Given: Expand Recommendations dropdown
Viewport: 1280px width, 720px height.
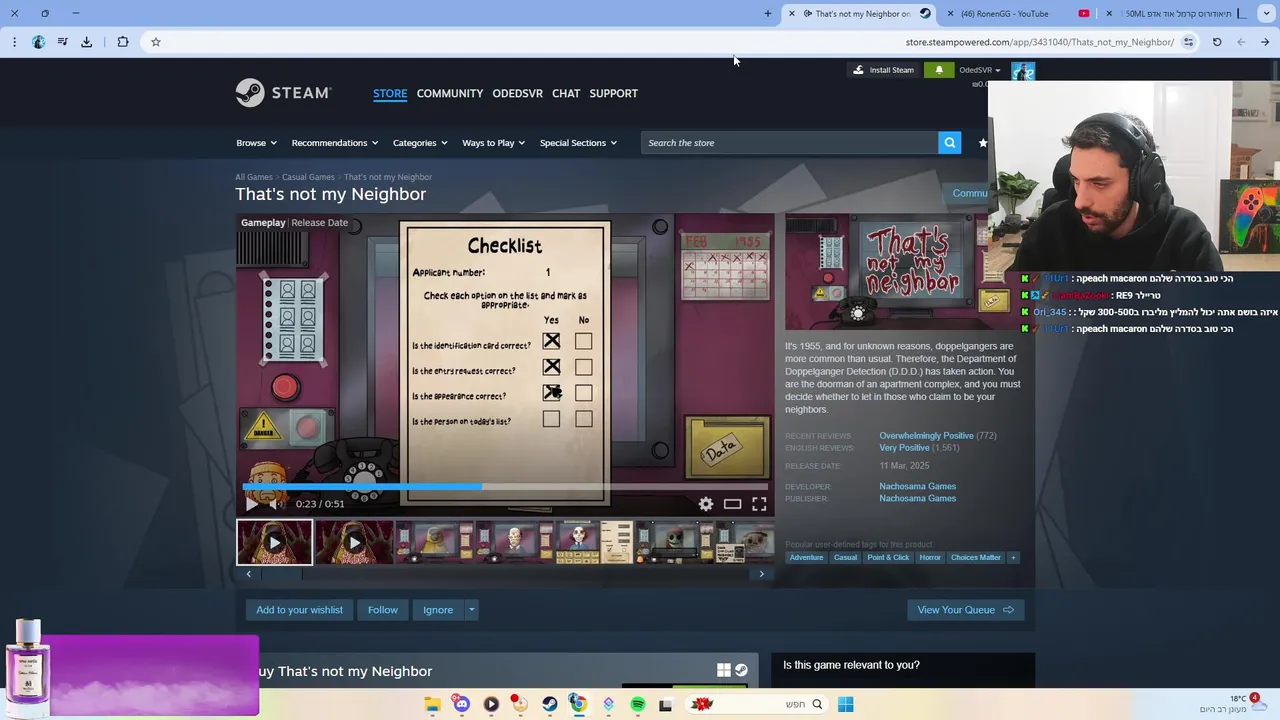Looking at the screenshot, I should click(x=335, y=143).
